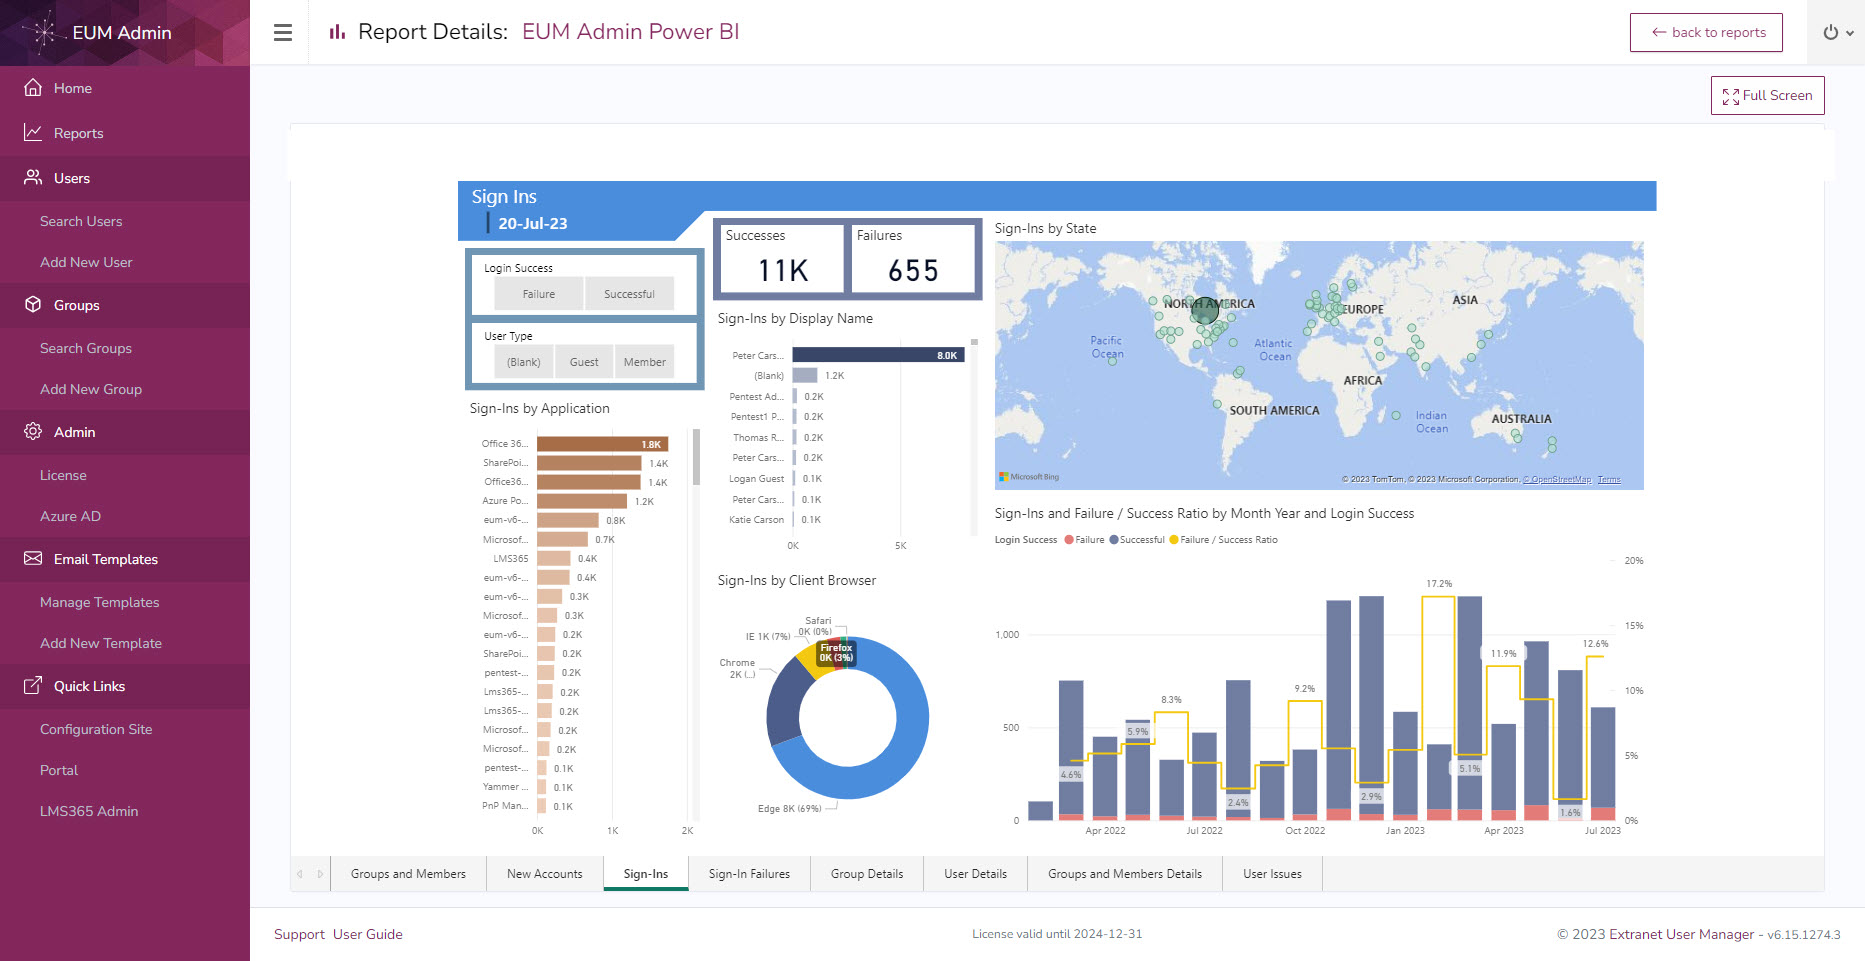Select the Sign-Ins tab
The image size is (1865, 961).
pyautogui.click(x=646, y=874)
